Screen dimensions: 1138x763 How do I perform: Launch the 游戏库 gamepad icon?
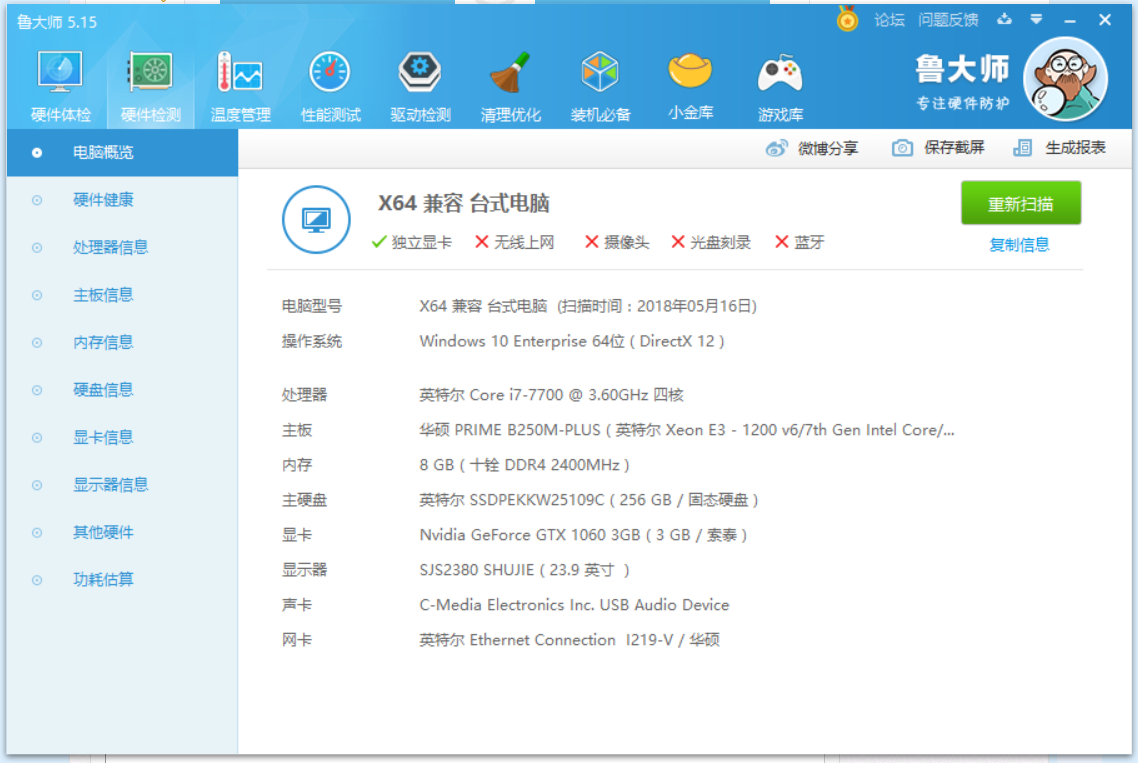[780, 74]
